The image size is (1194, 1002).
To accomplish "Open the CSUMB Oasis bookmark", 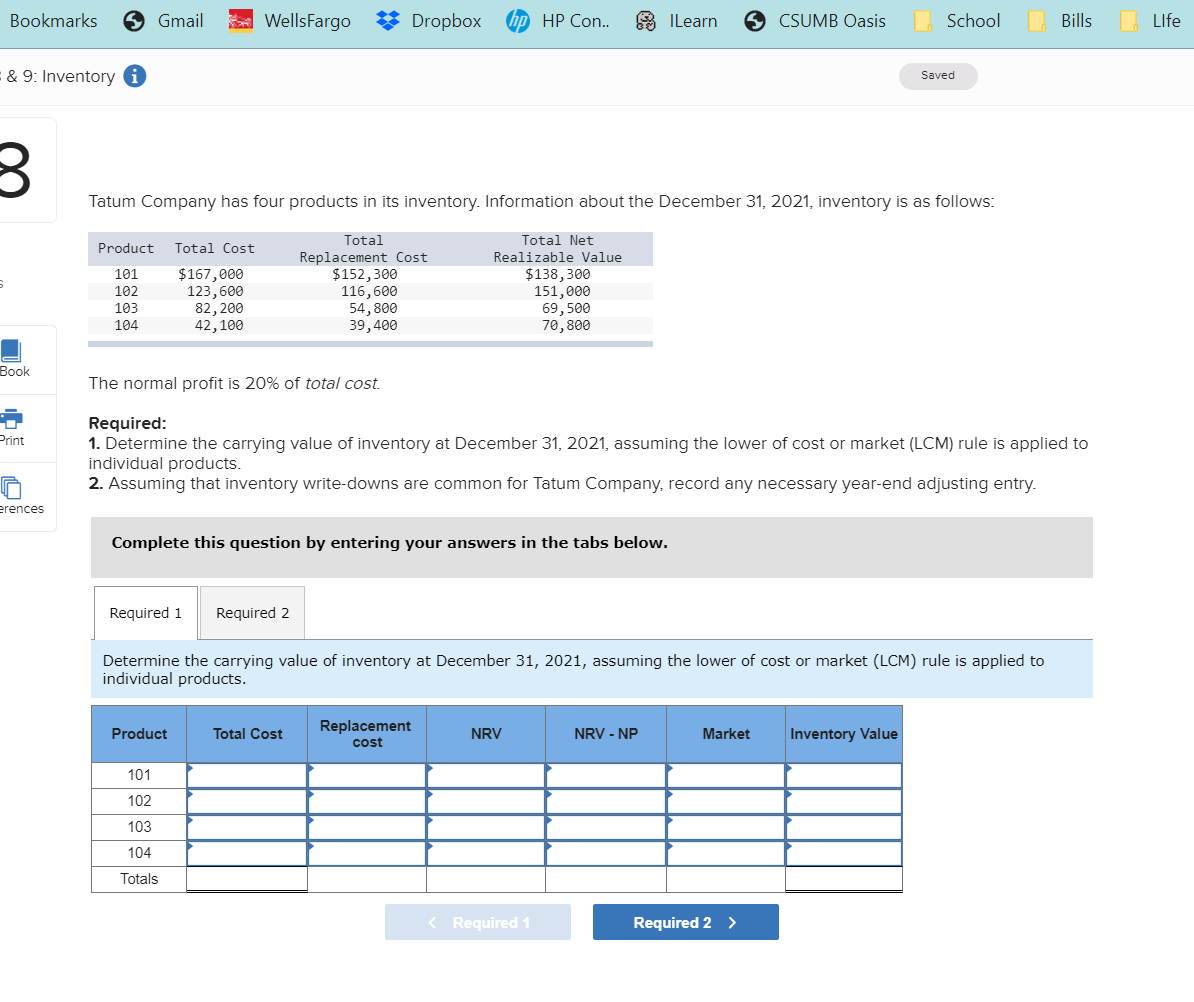I will click(814, 20).
